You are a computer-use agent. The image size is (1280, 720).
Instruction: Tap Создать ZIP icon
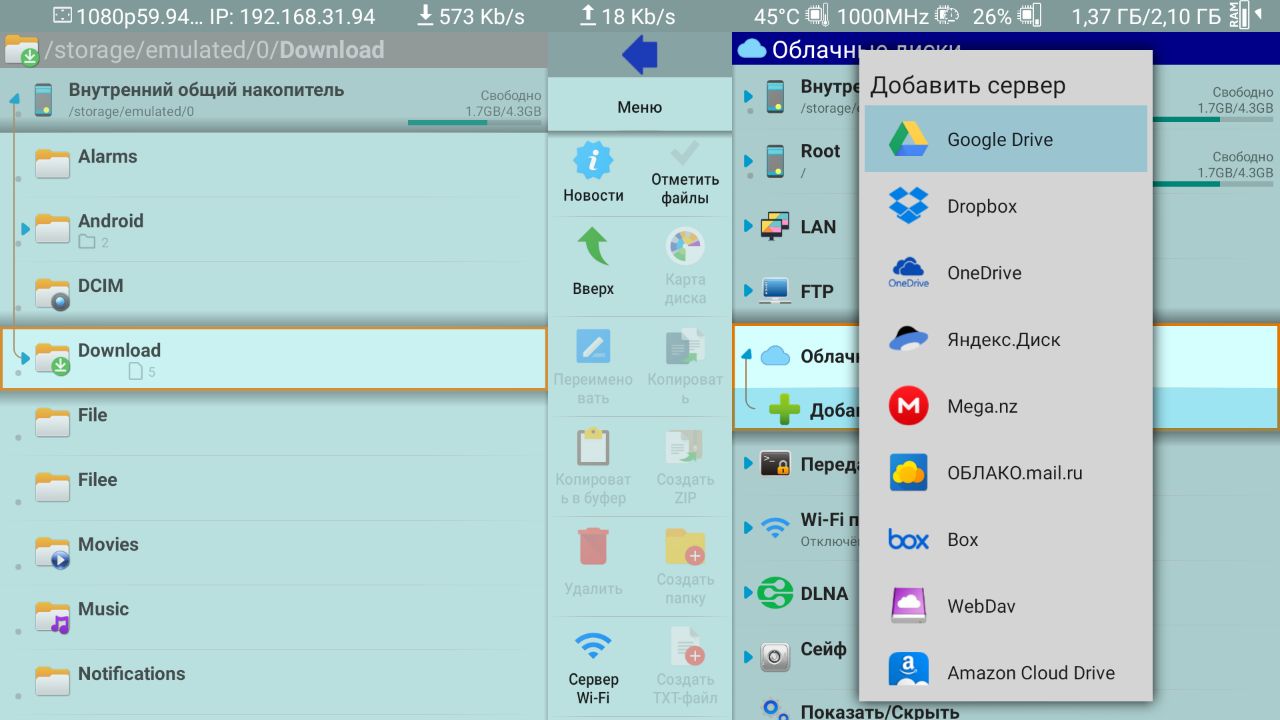click(685, 446)
